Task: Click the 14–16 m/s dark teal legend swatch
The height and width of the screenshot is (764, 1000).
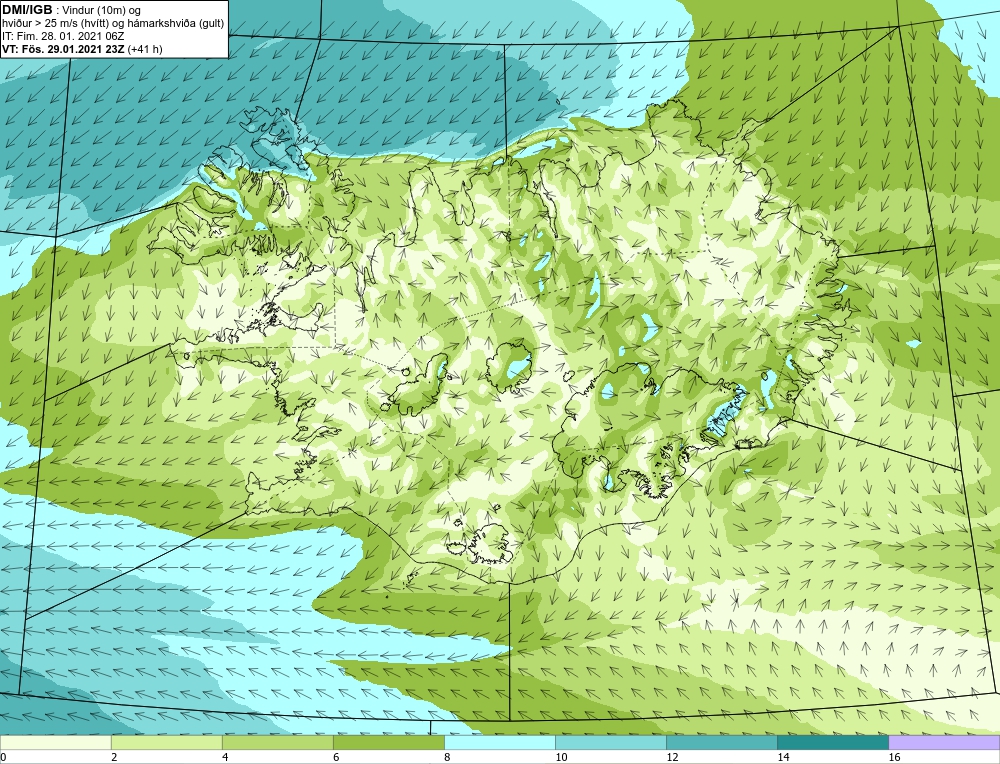Action: point(832,742)
